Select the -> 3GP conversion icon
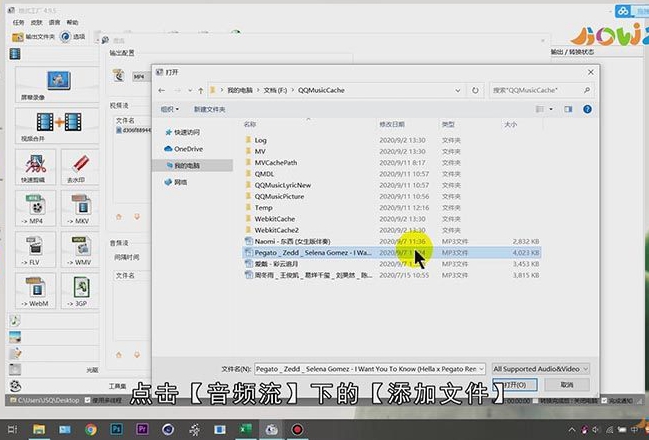The width and height of the screenshot is (649, 440). pos(80,291)
